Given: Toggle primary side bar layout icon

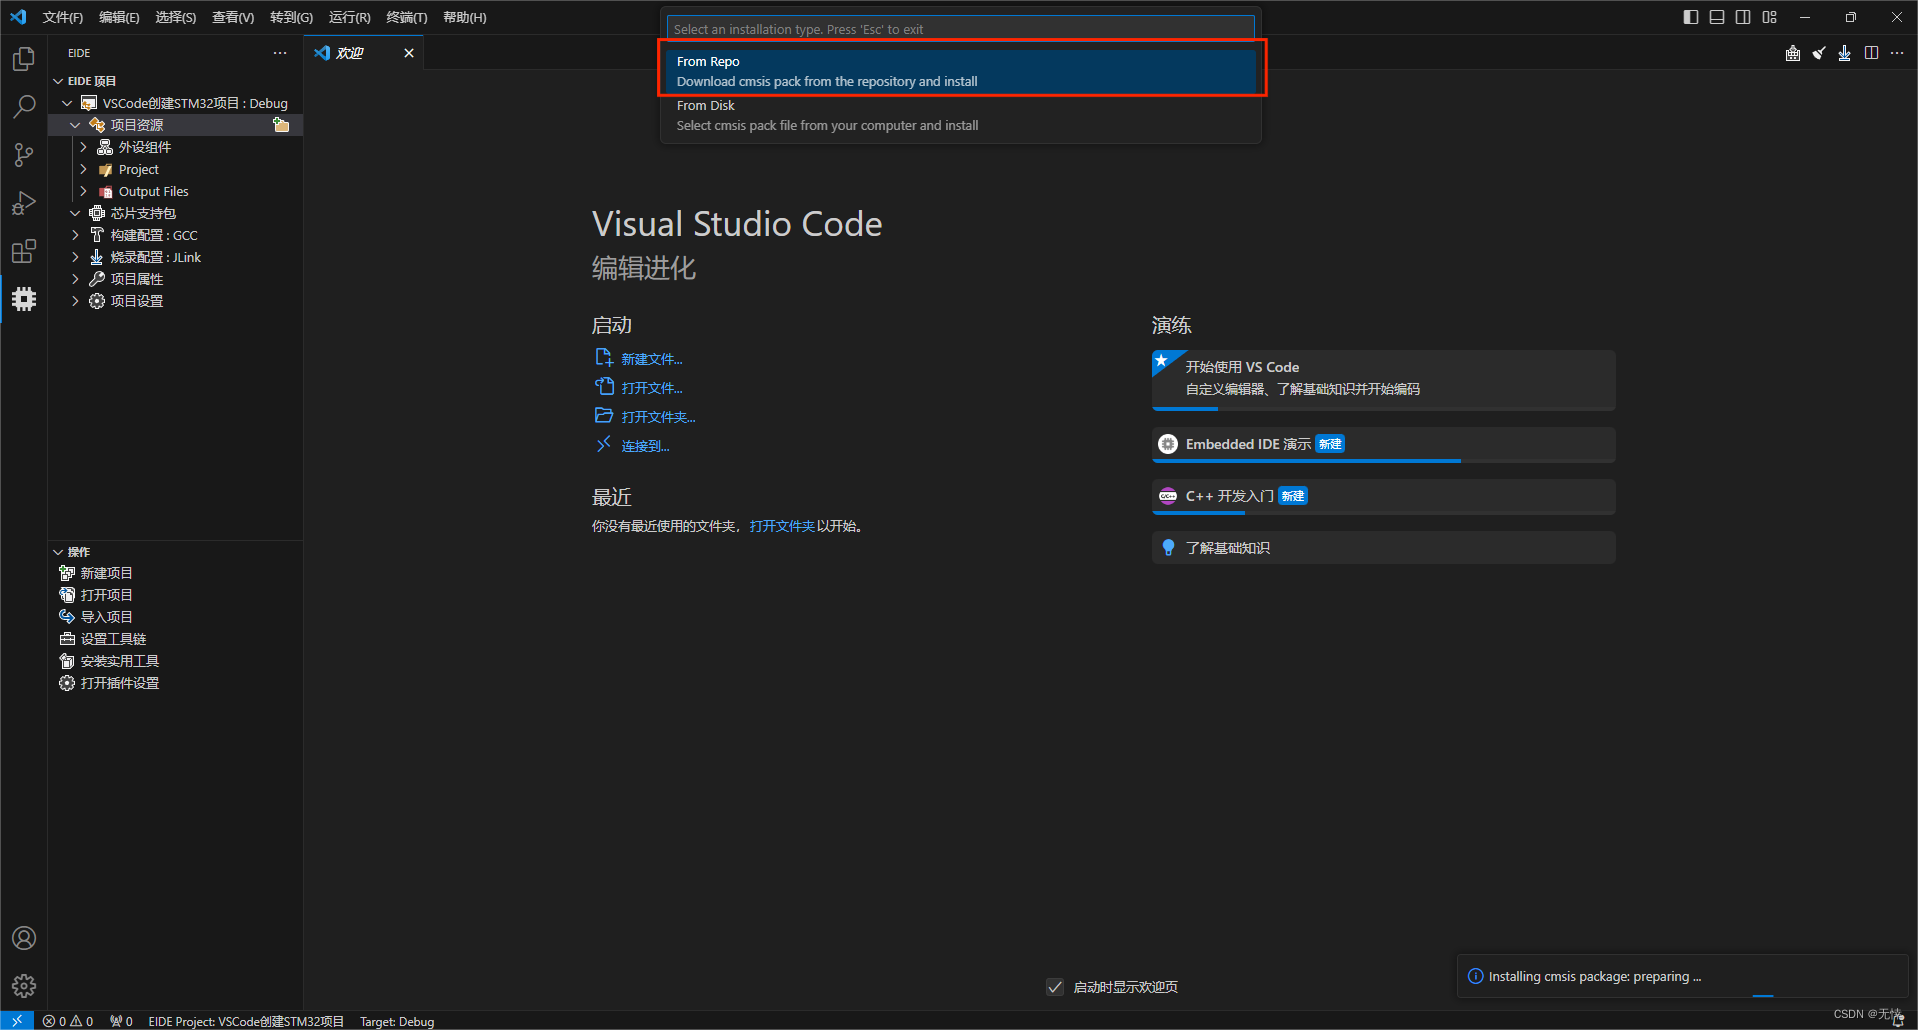Looking at the screenshot, I should tap(1691, 17).
